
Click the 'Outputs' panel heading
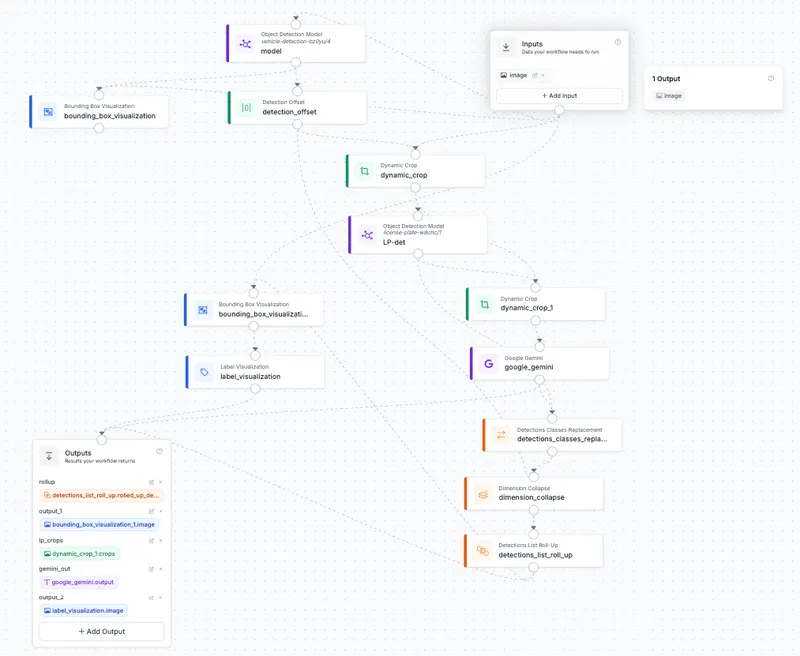pos(78,453)
